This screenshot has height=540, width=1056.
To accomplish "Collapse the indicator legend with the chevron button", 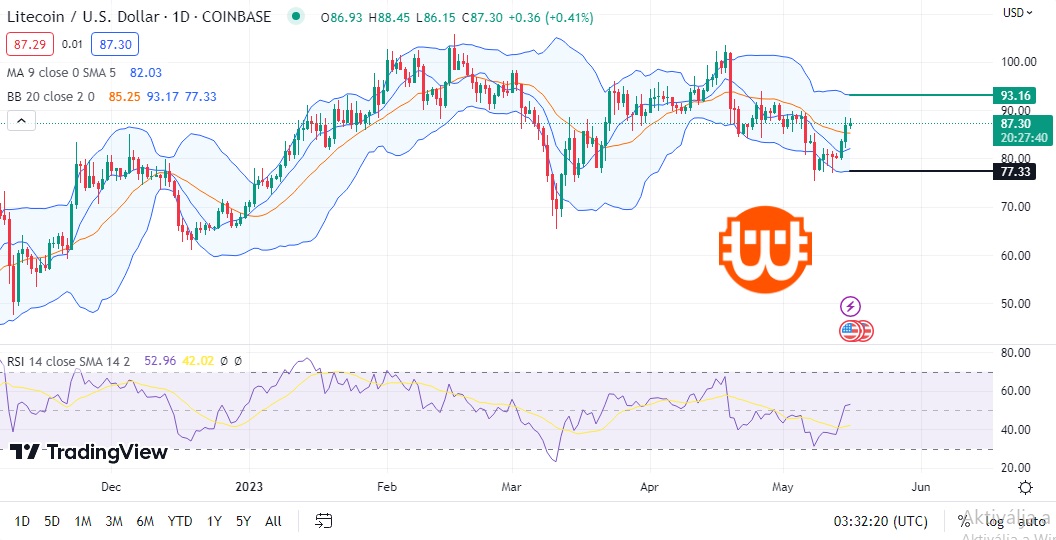I will tap(22, 121).
